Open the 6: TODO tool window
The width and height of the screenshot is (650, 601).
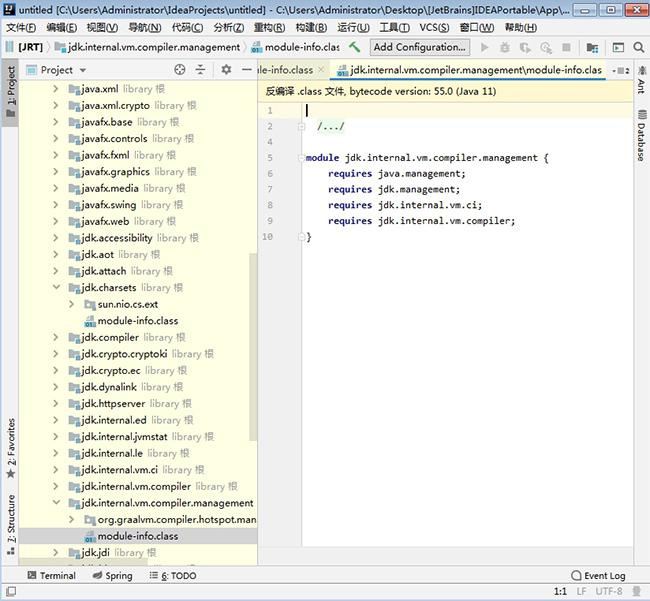click(x=173, y=576)
